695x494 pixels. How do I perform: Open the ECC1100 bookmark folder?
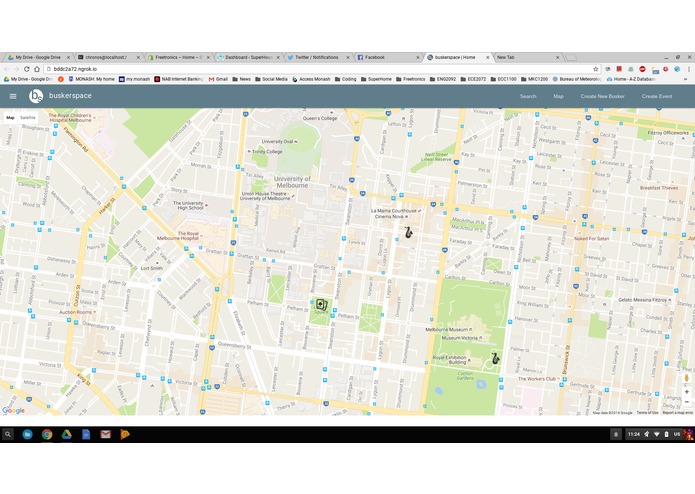click(504, 79)
